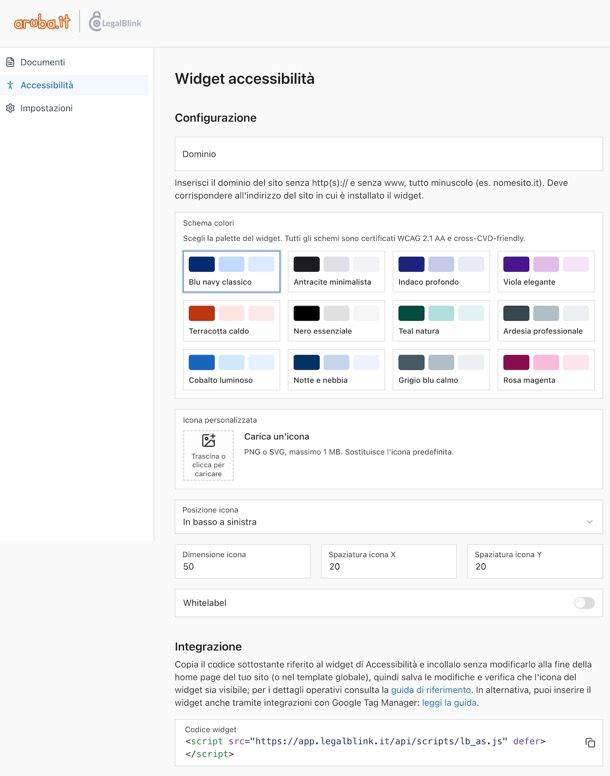Click the Documenti page icon in sidebar

point(10,62)
